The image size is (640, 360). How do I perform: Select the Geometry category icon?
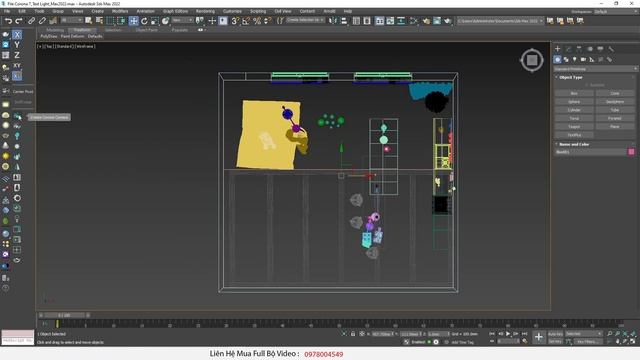pyautogui.click(x=558, y=60)
